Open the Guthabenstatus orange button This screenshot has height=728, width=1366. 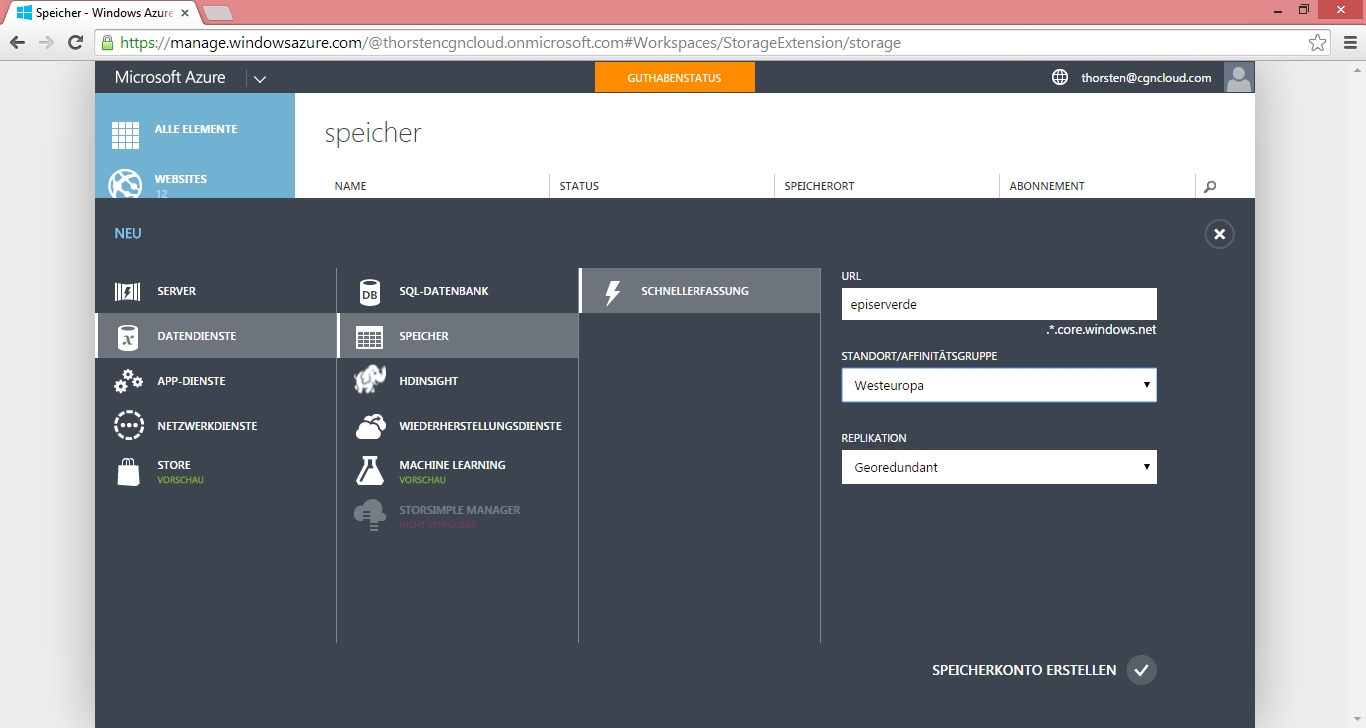(x=674, y=78)
